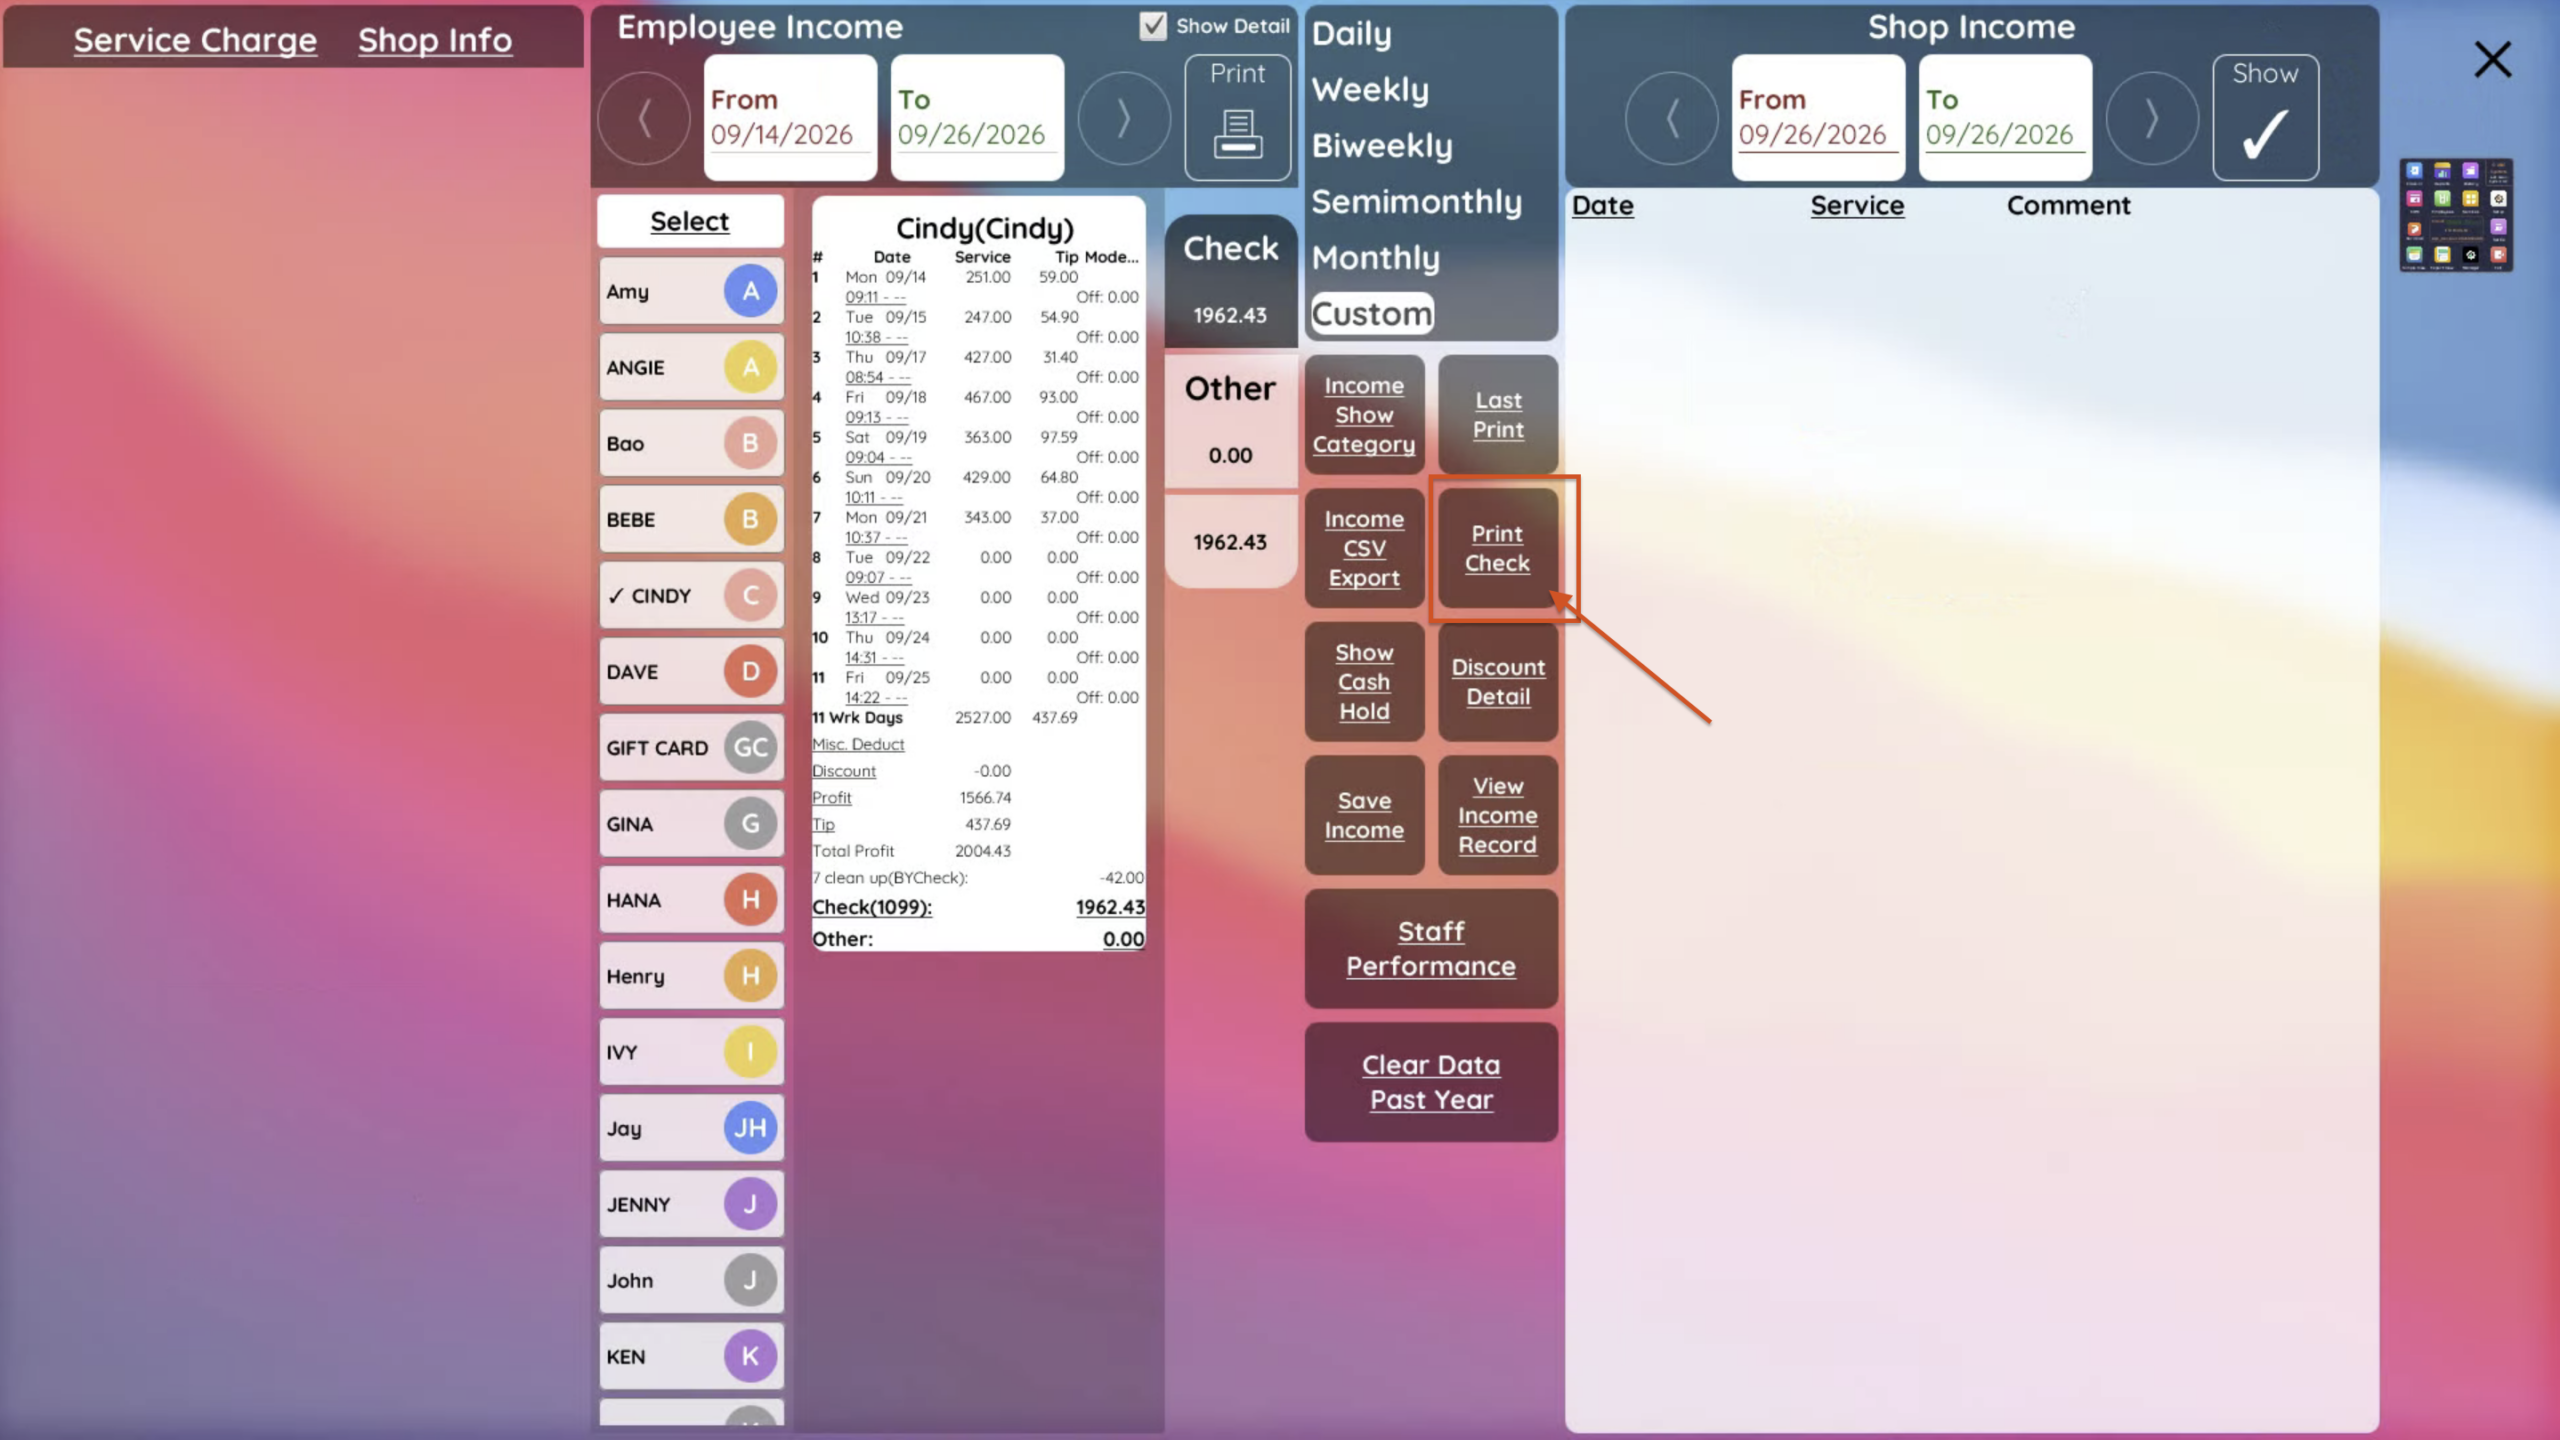Screen dimensions: 2560x1440
Task: Close the income screen with X
Action: pyautogui.click(x=2492, y=59)
